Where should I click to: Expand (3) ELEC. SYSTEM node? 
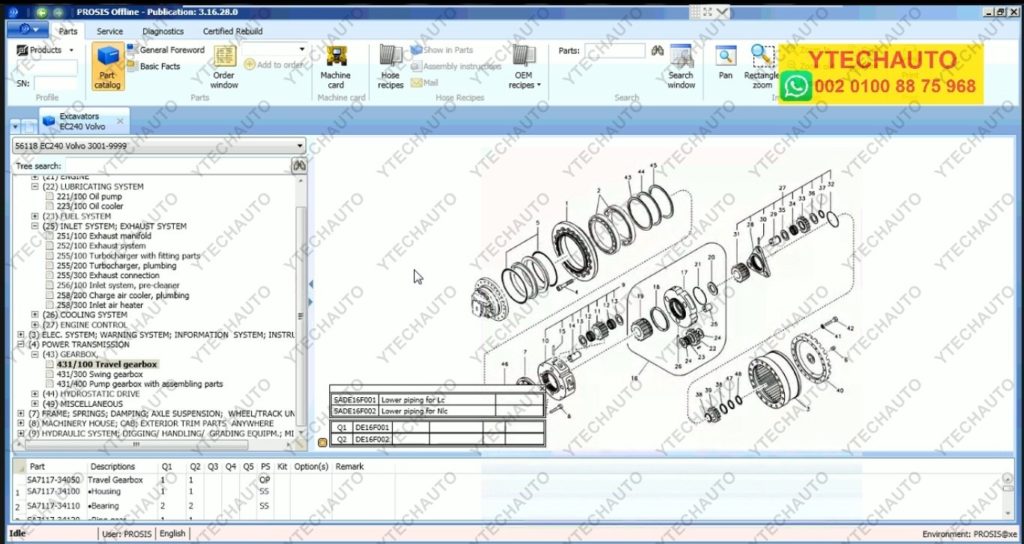[21, 334]
